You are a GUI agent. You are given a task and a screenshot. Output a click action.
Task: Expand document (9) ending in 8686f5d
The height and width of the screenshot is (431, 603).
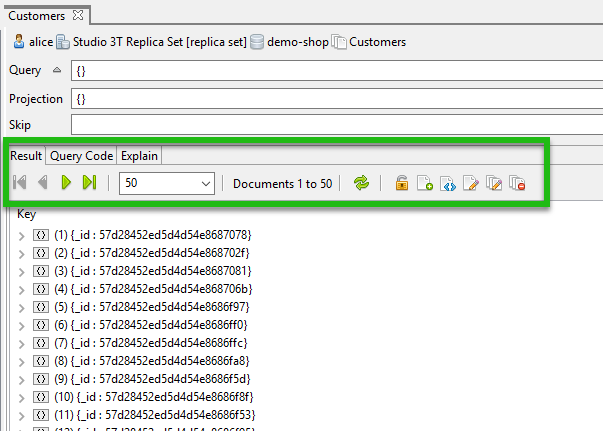22,380
